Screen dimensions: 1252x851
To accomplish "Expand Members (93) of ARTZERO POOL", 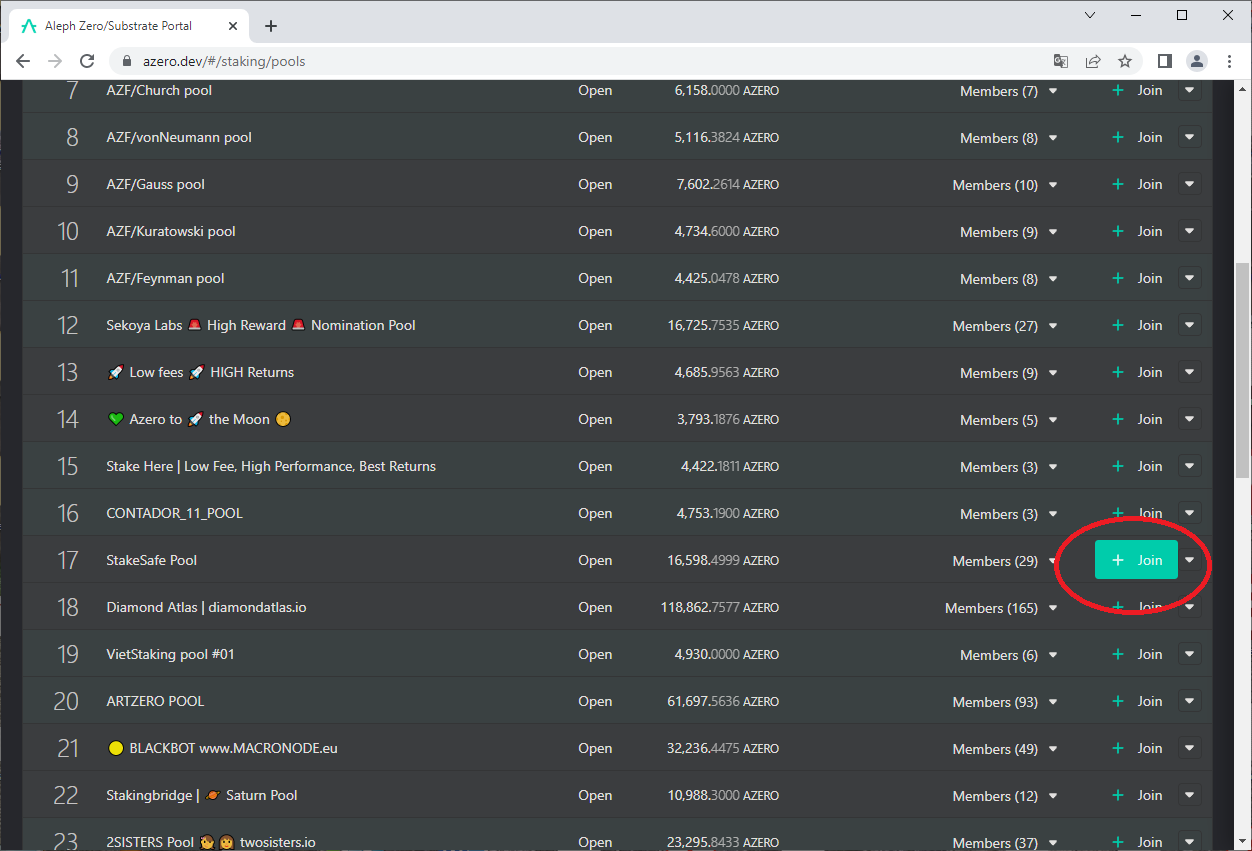I will coord(1005,702).
